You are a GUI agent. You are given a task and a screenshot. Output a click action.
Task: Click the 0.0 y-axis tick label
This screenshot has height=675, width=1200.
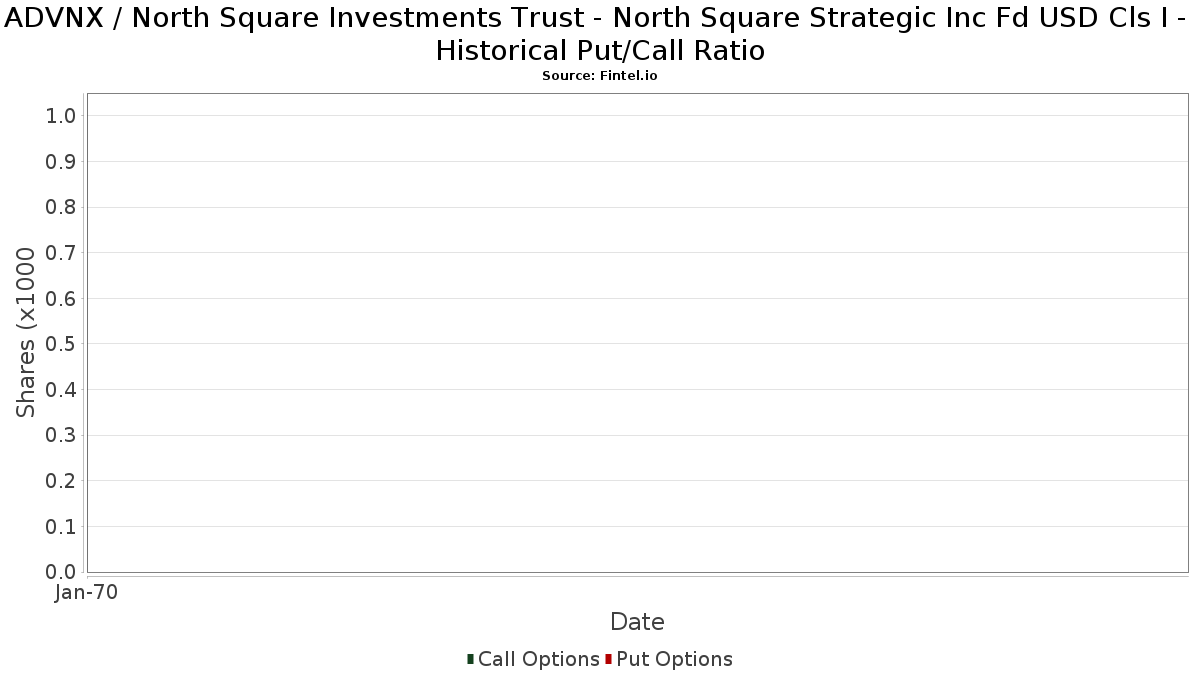pos(61,572)
